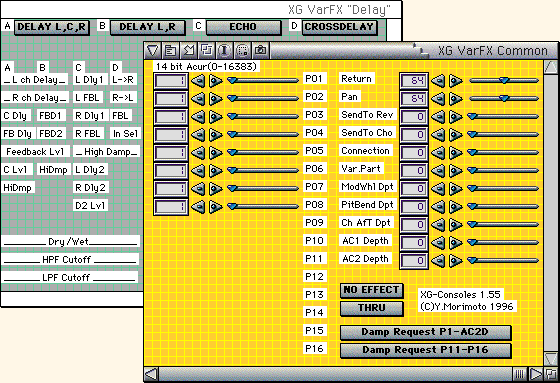Click the THRU button
560x383 pixels.
pyautogui.click(x=371, y=308)
